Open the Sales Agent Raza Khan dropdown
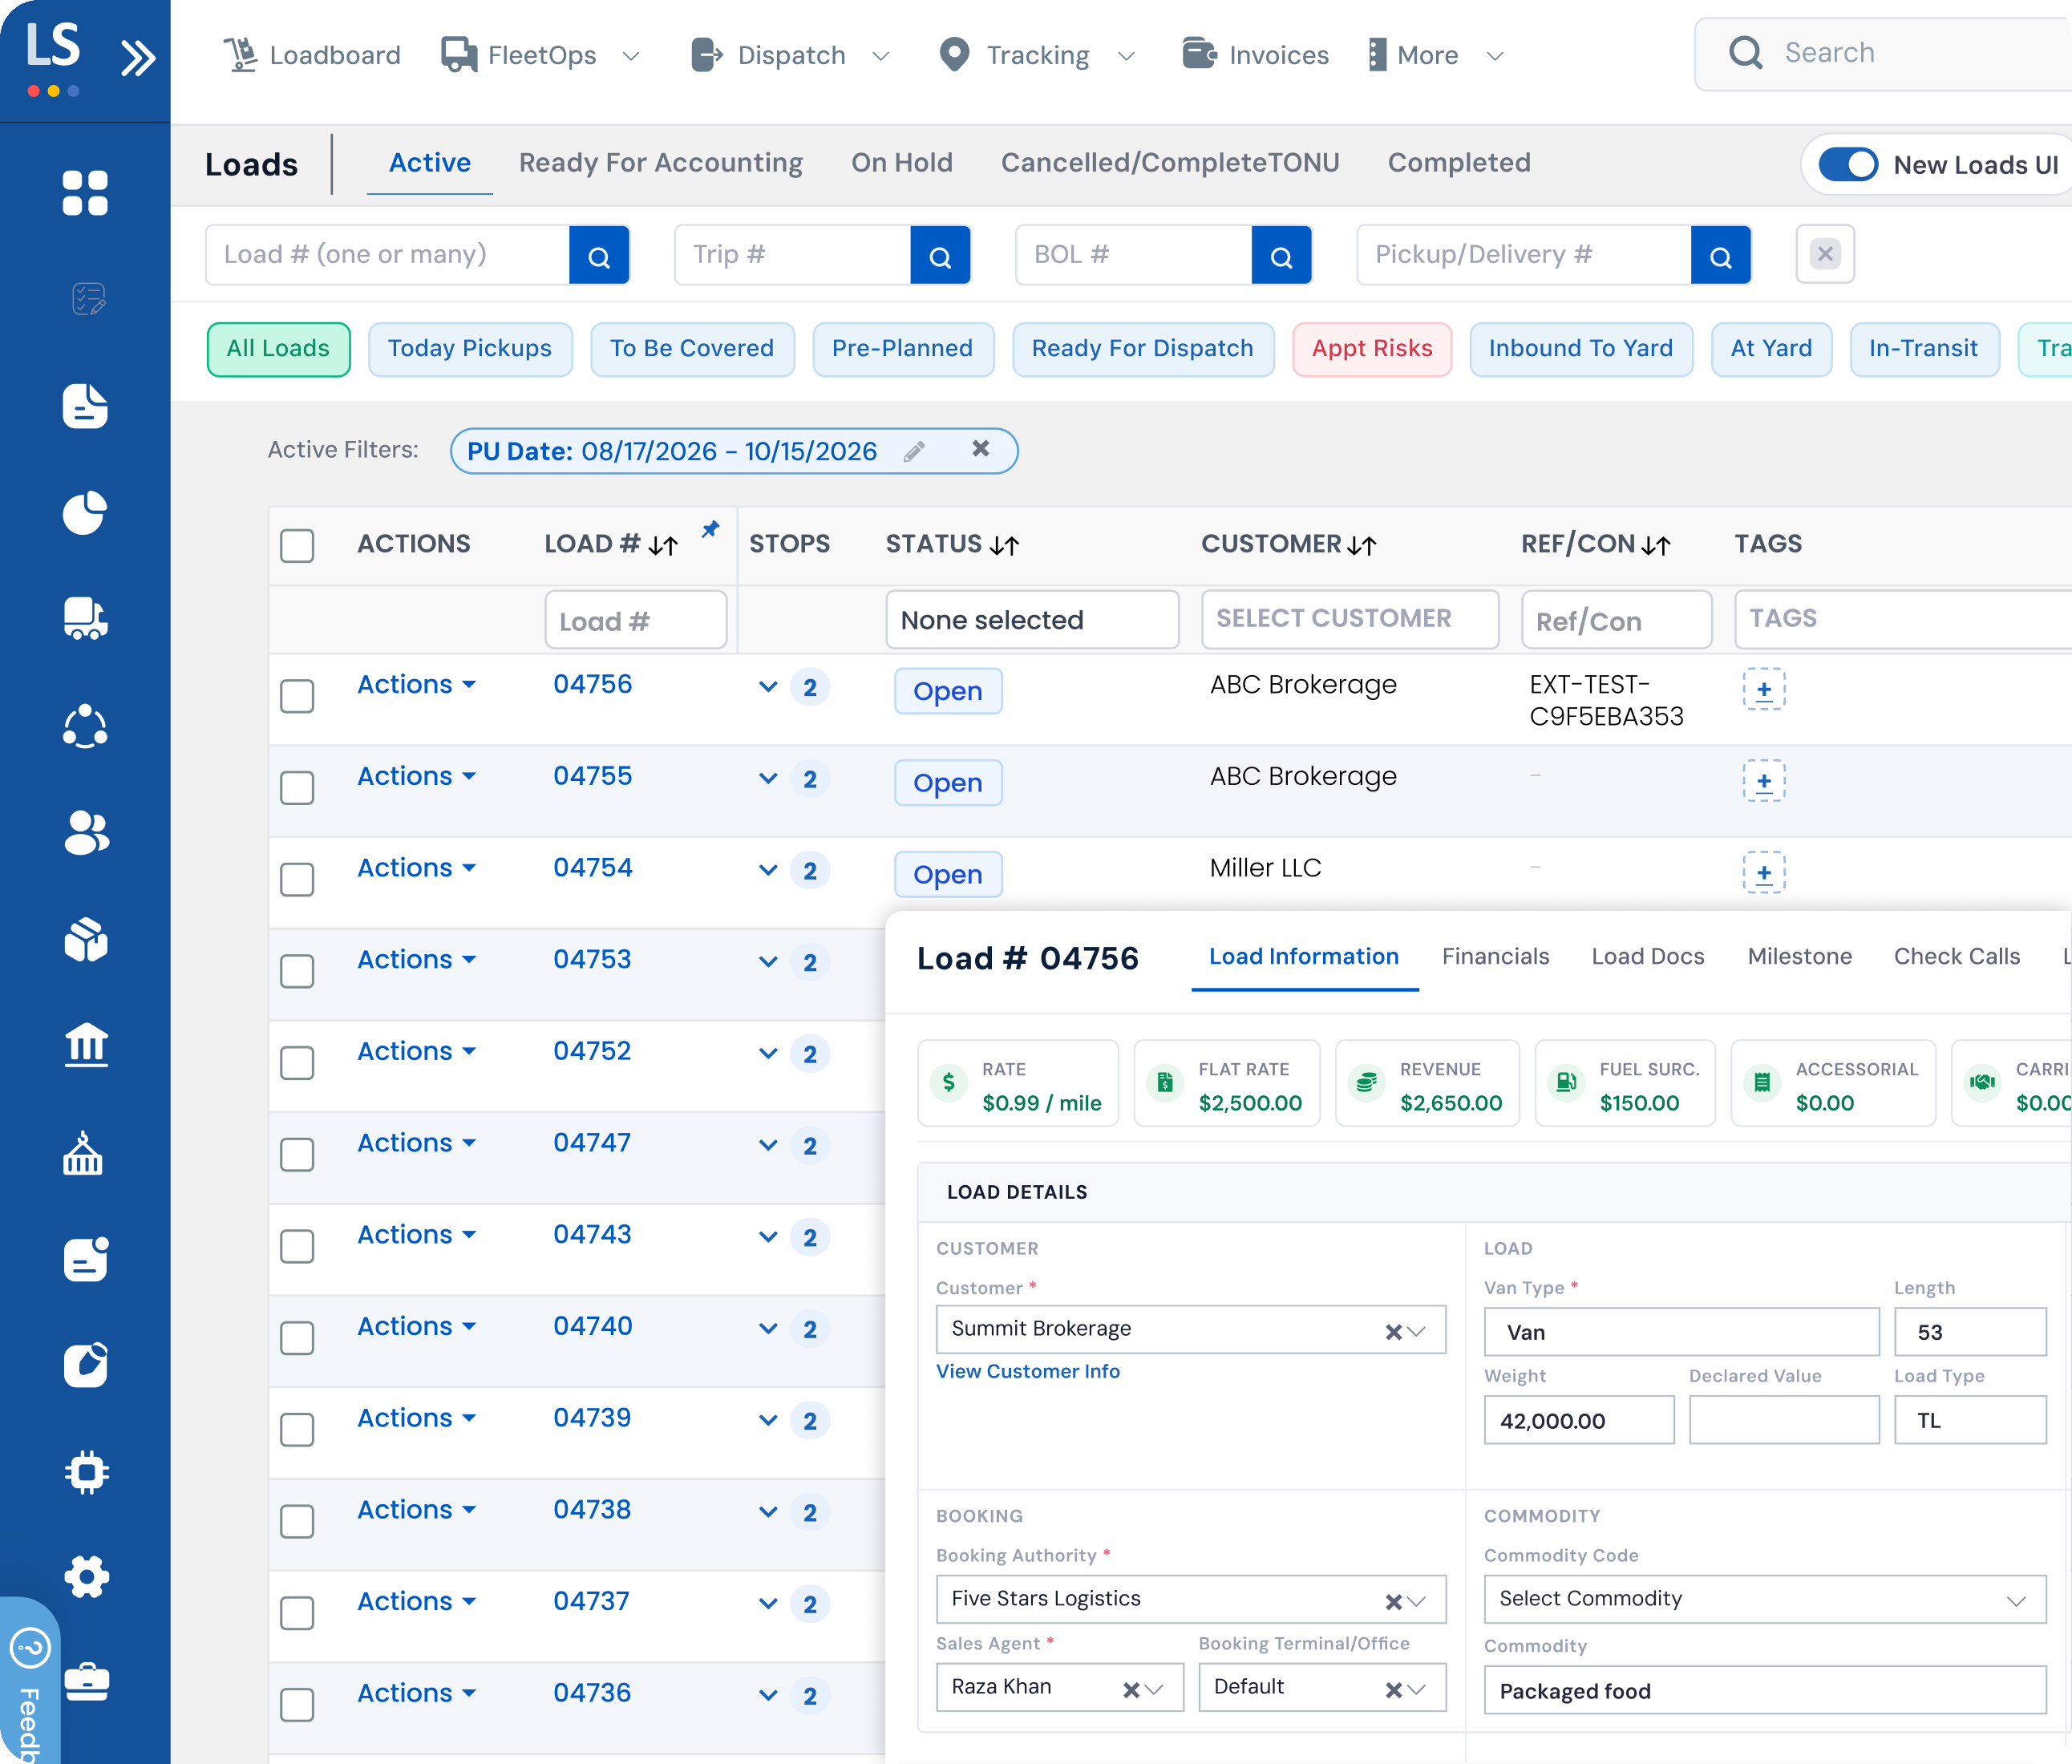 pyautogui.click(x=1060, y=1687)
